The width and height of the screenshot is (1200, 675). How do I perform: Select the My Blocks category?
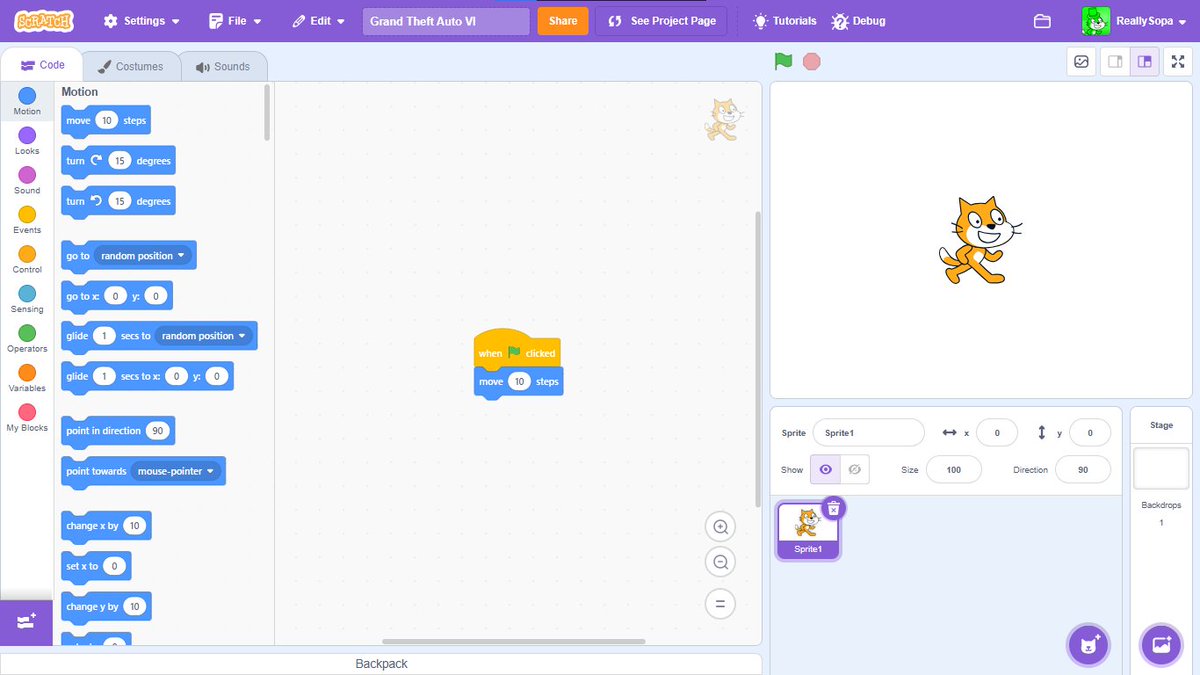(27, 417)
